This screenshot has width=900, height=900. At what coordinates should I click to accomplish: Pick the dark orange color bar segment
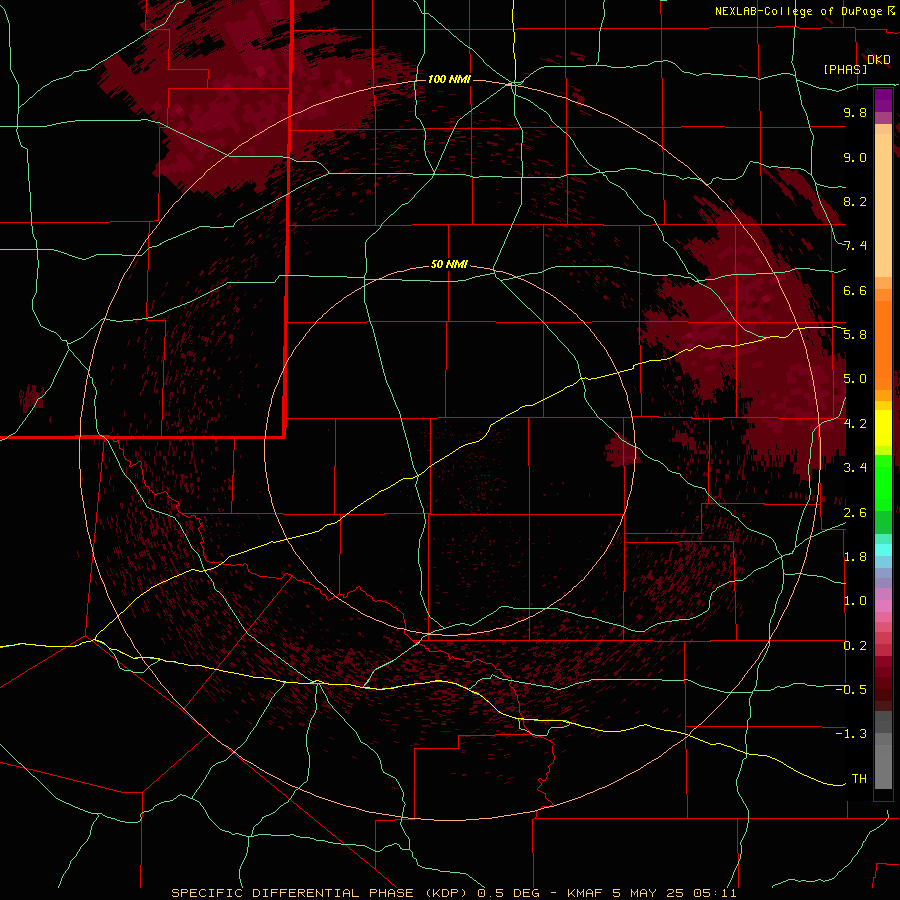pyautogui.click(x=883, y=344)
